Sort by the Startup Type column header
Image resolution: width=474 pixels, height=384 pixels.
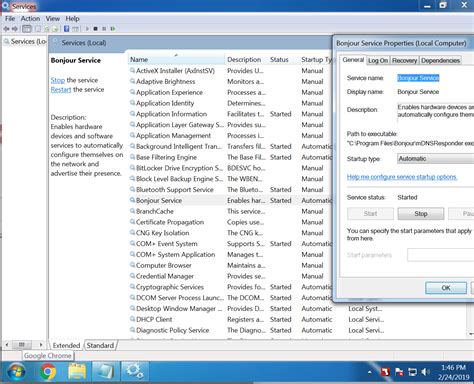coord(316,59)
